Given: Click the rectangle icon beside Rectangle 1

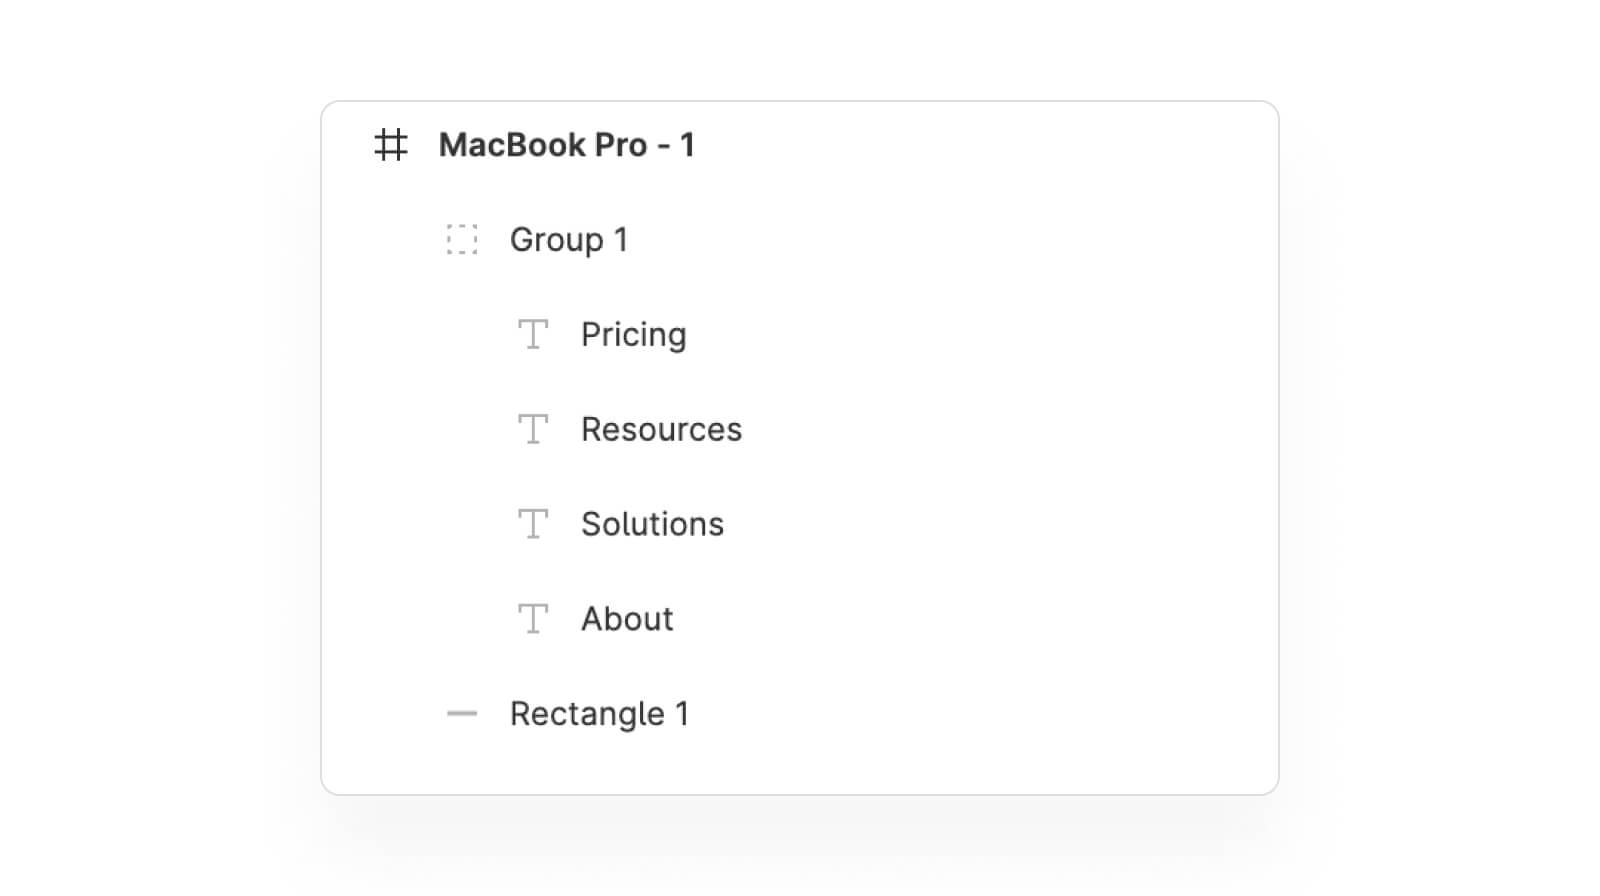Looking at the screenshot, I should pos(462,714).
